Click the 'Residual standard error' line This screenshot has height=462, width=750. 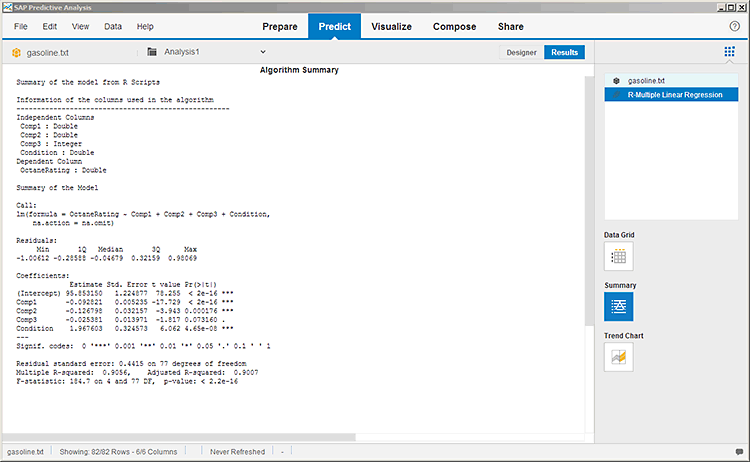pos(131,363)
